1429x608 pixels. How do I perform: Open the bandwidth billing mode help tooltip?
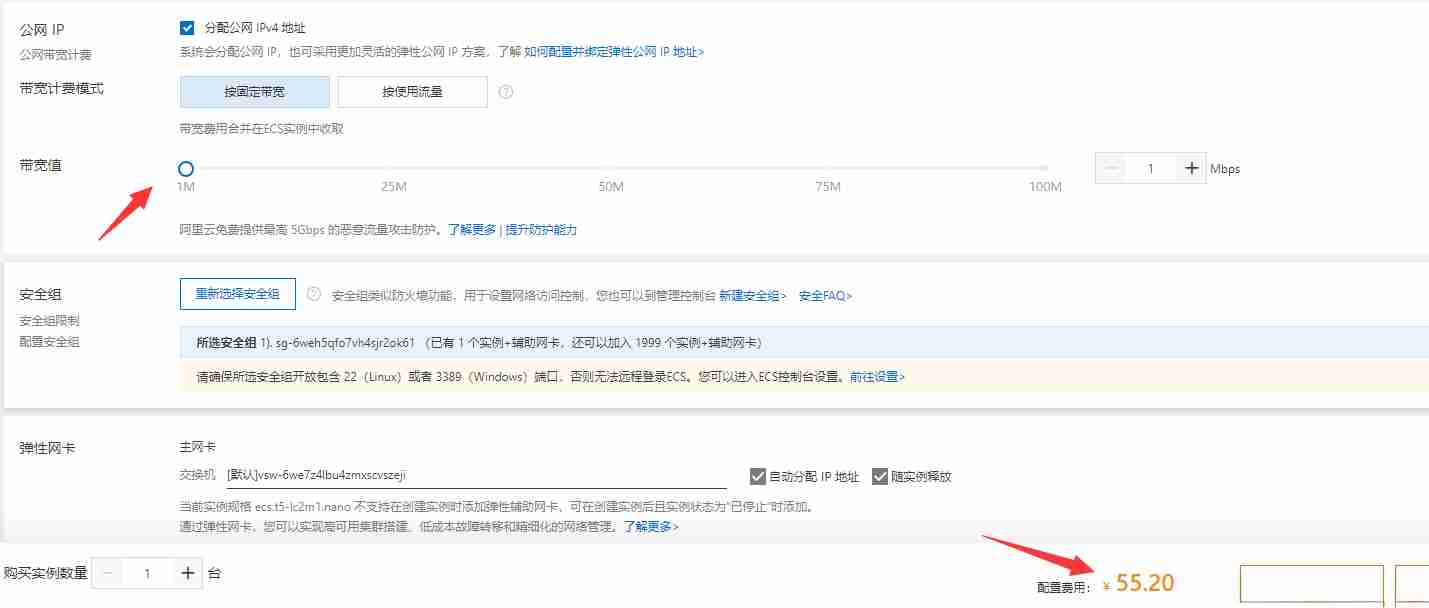point(506,92)
